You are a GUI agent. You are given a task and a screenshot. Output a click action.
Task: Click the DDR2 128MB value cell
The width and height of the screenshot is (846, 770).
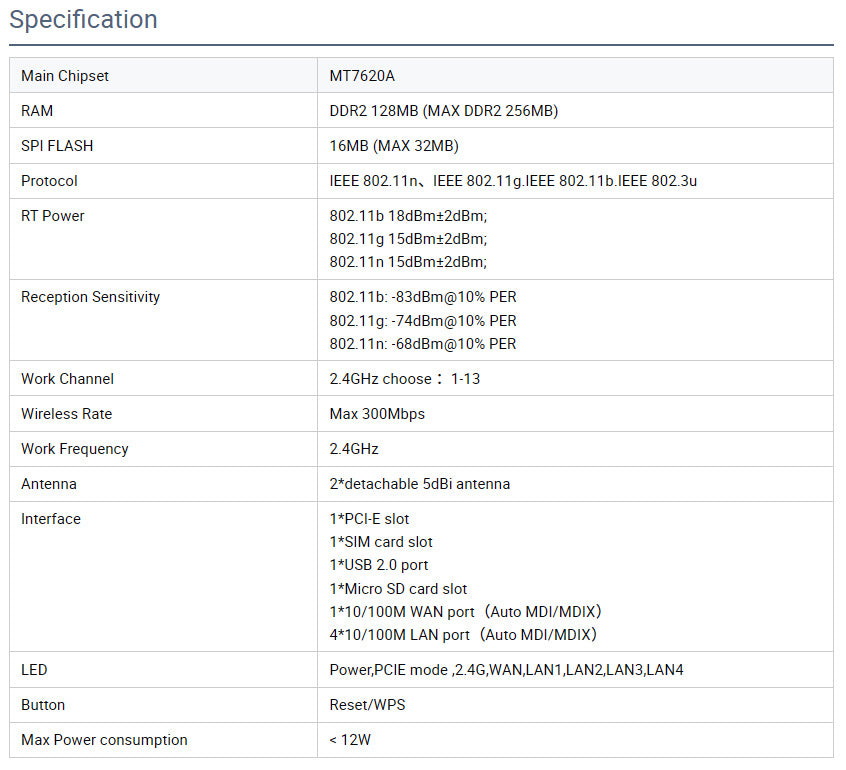(x=575, y=111)
